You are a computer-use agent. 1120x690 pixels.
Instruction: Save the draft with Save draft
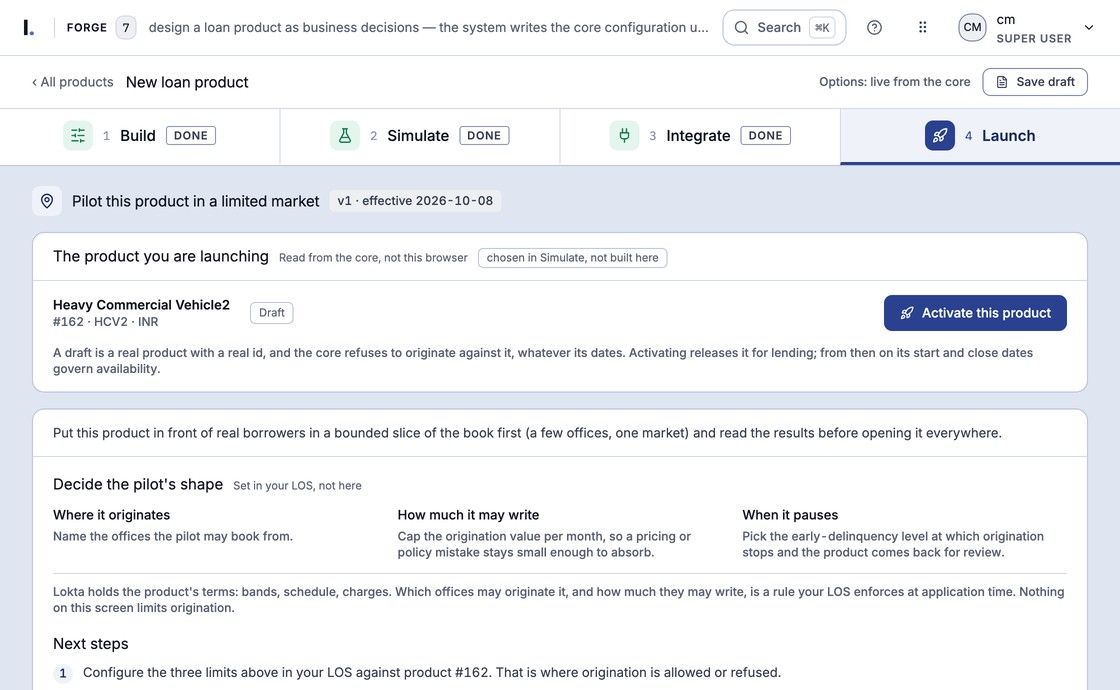(x=1035, y=82)
